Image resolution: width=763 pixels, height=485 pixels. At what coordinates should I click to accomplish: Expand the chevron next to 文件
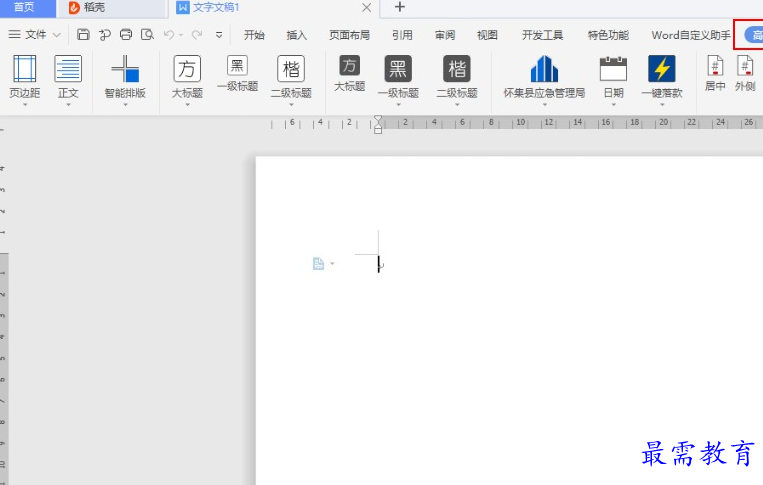56,35
